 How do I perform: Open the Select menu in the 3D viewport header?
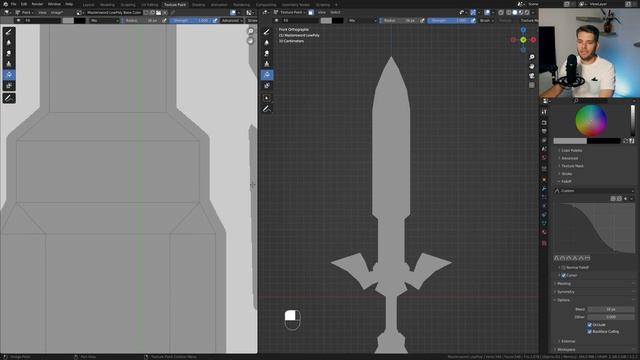tap(335, 13)
